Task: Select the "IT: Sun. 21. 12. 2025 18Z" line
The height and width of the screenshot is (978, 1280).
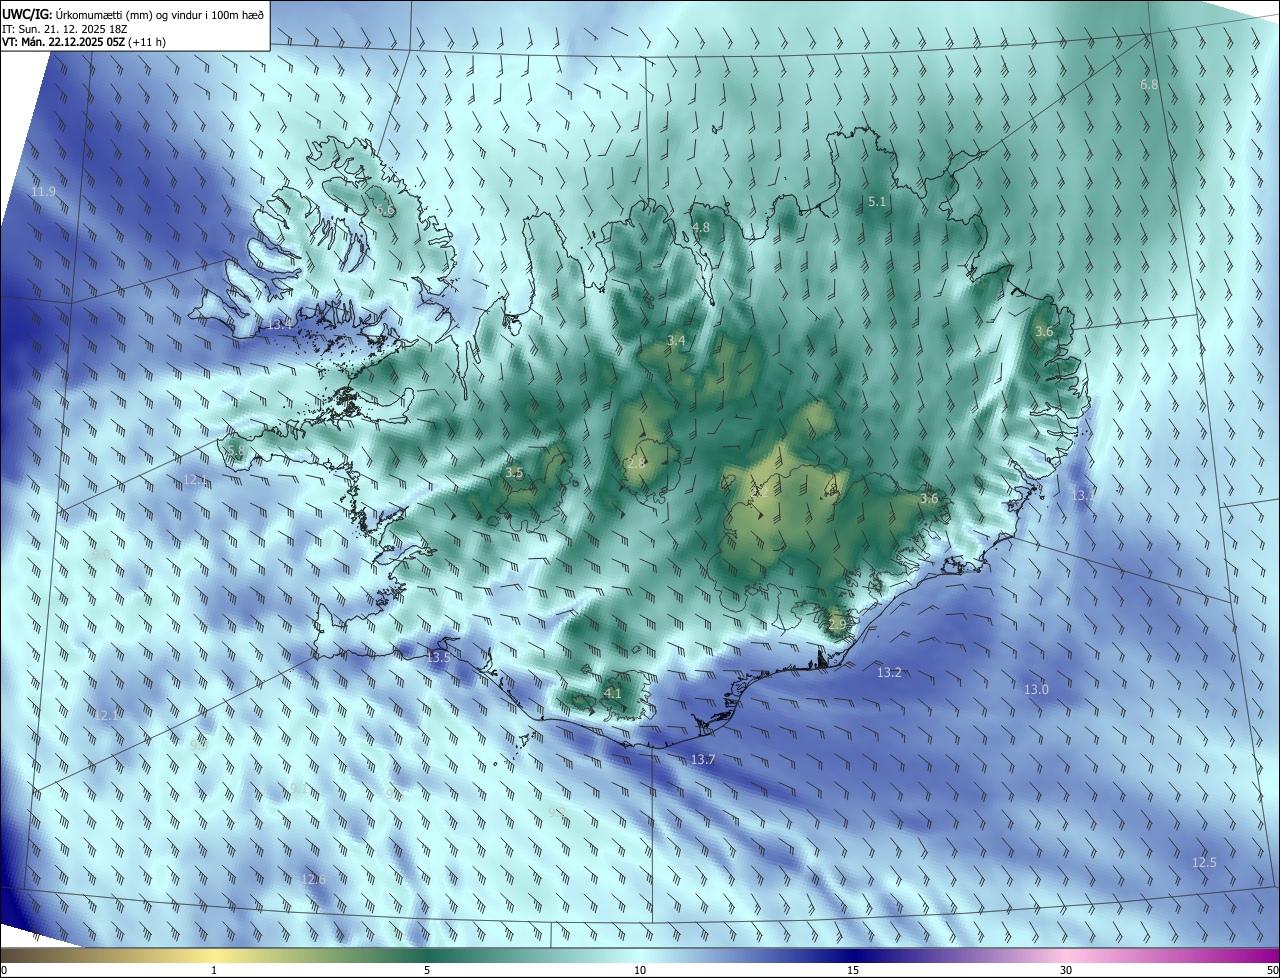Action: (x=65, y=28)
